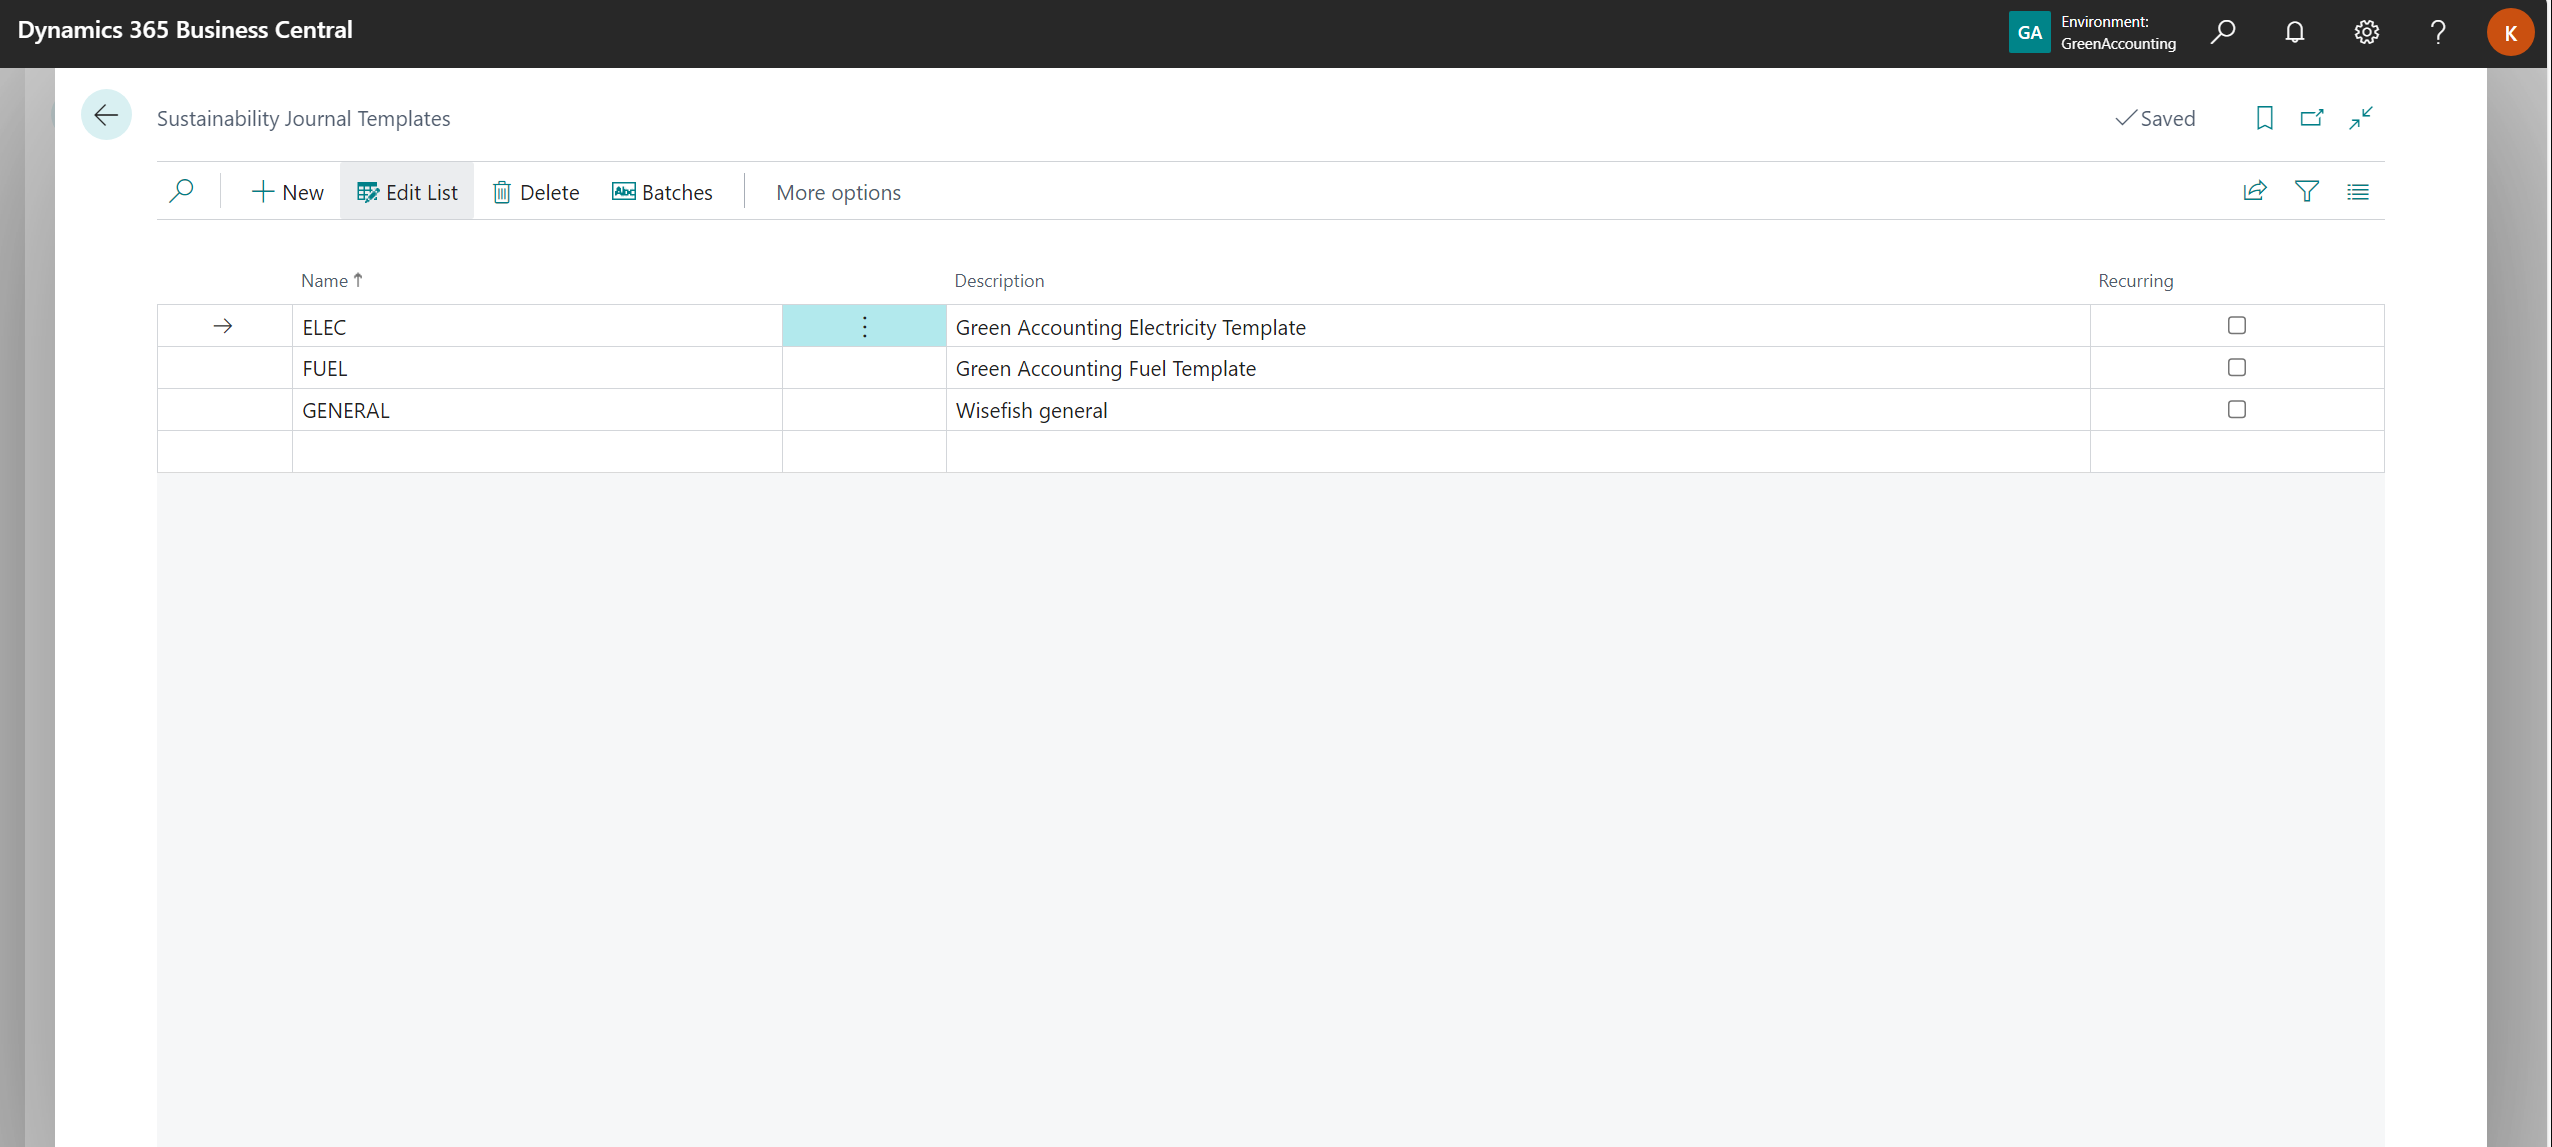
Task: Tick Recurring checkbox for GENERAL template
Action: (2236, 410)
